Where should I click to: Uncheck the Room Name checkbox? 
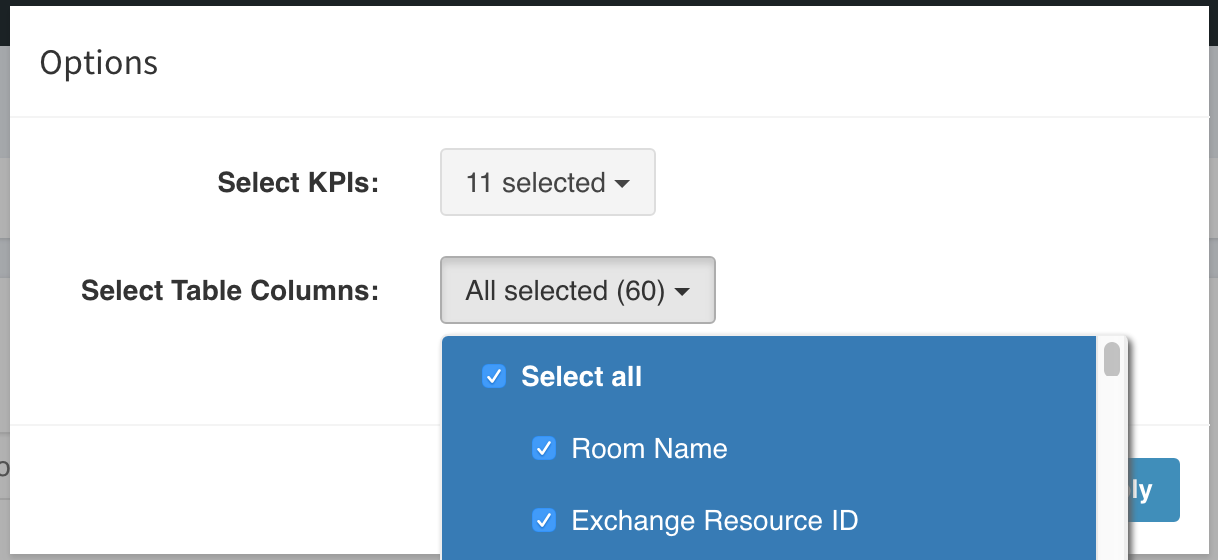[x=544, y=449]
